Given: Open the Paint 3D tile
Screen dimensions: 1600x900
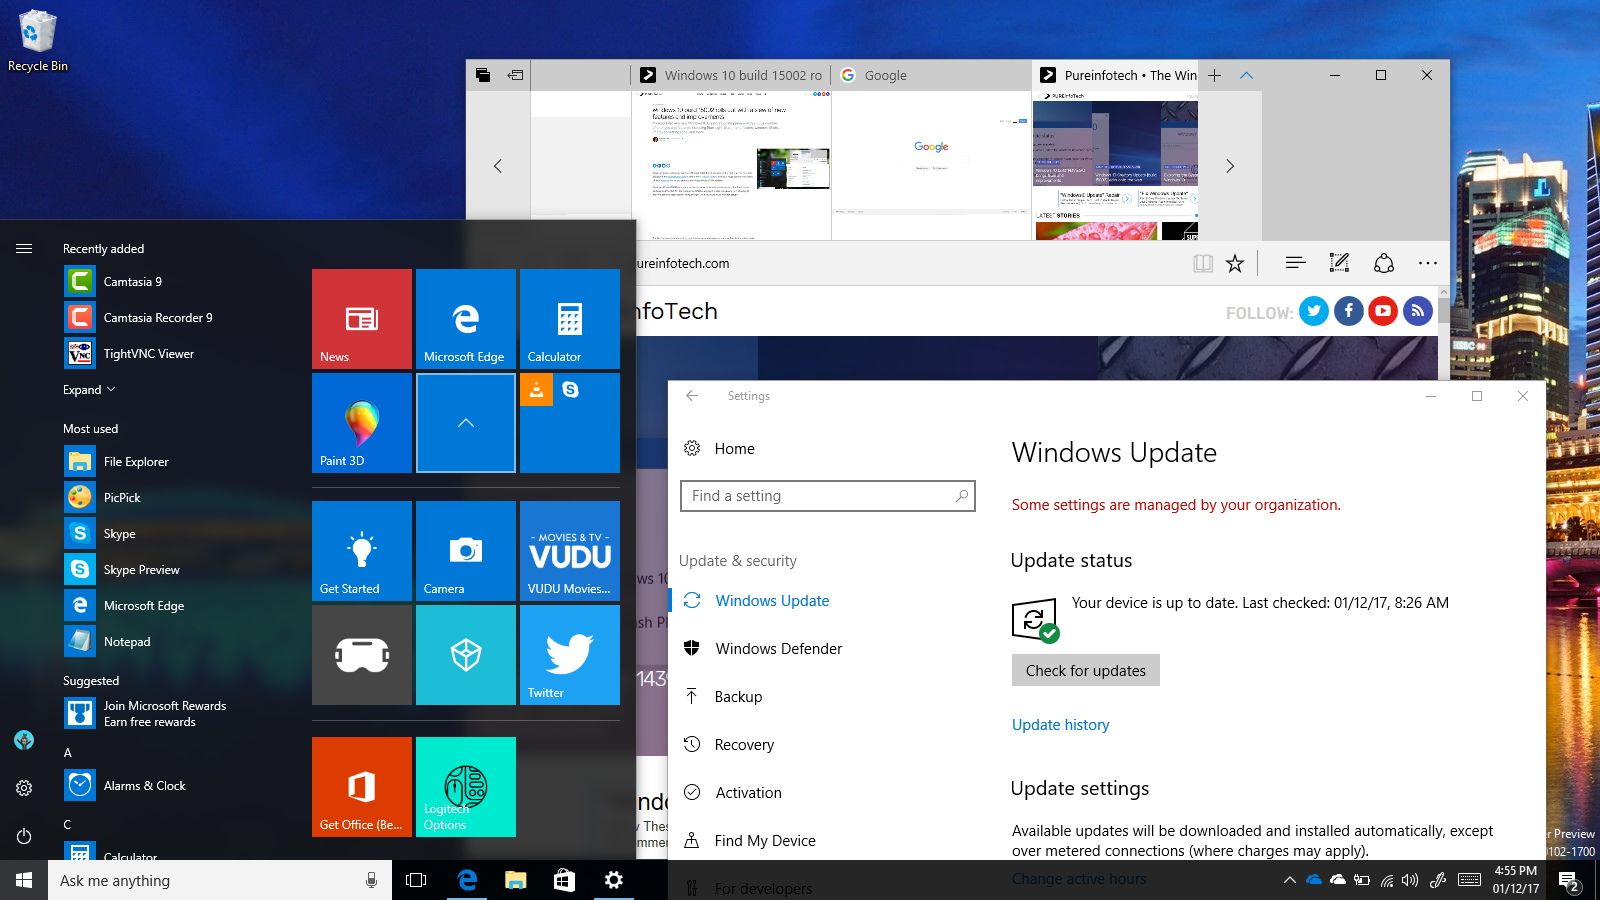Looking at the screenshot, I should (x=362, y=423).
